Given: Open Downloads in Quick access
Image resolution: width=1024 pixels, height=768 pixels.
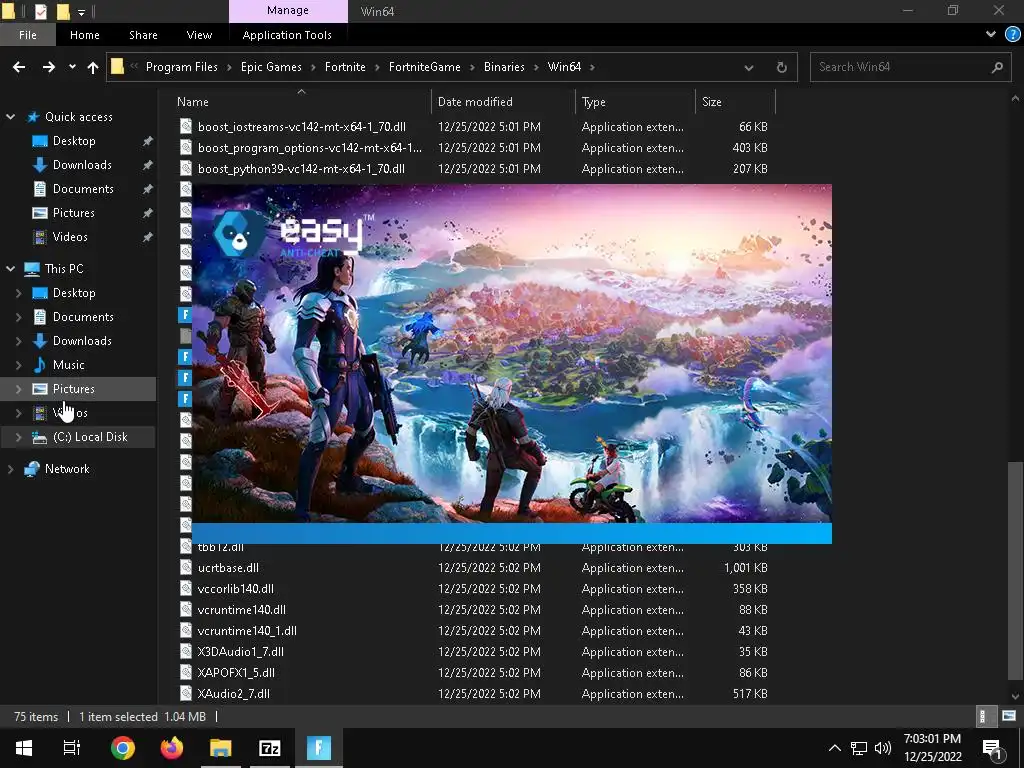Looking at the screenshot, I should coord(82,165).
